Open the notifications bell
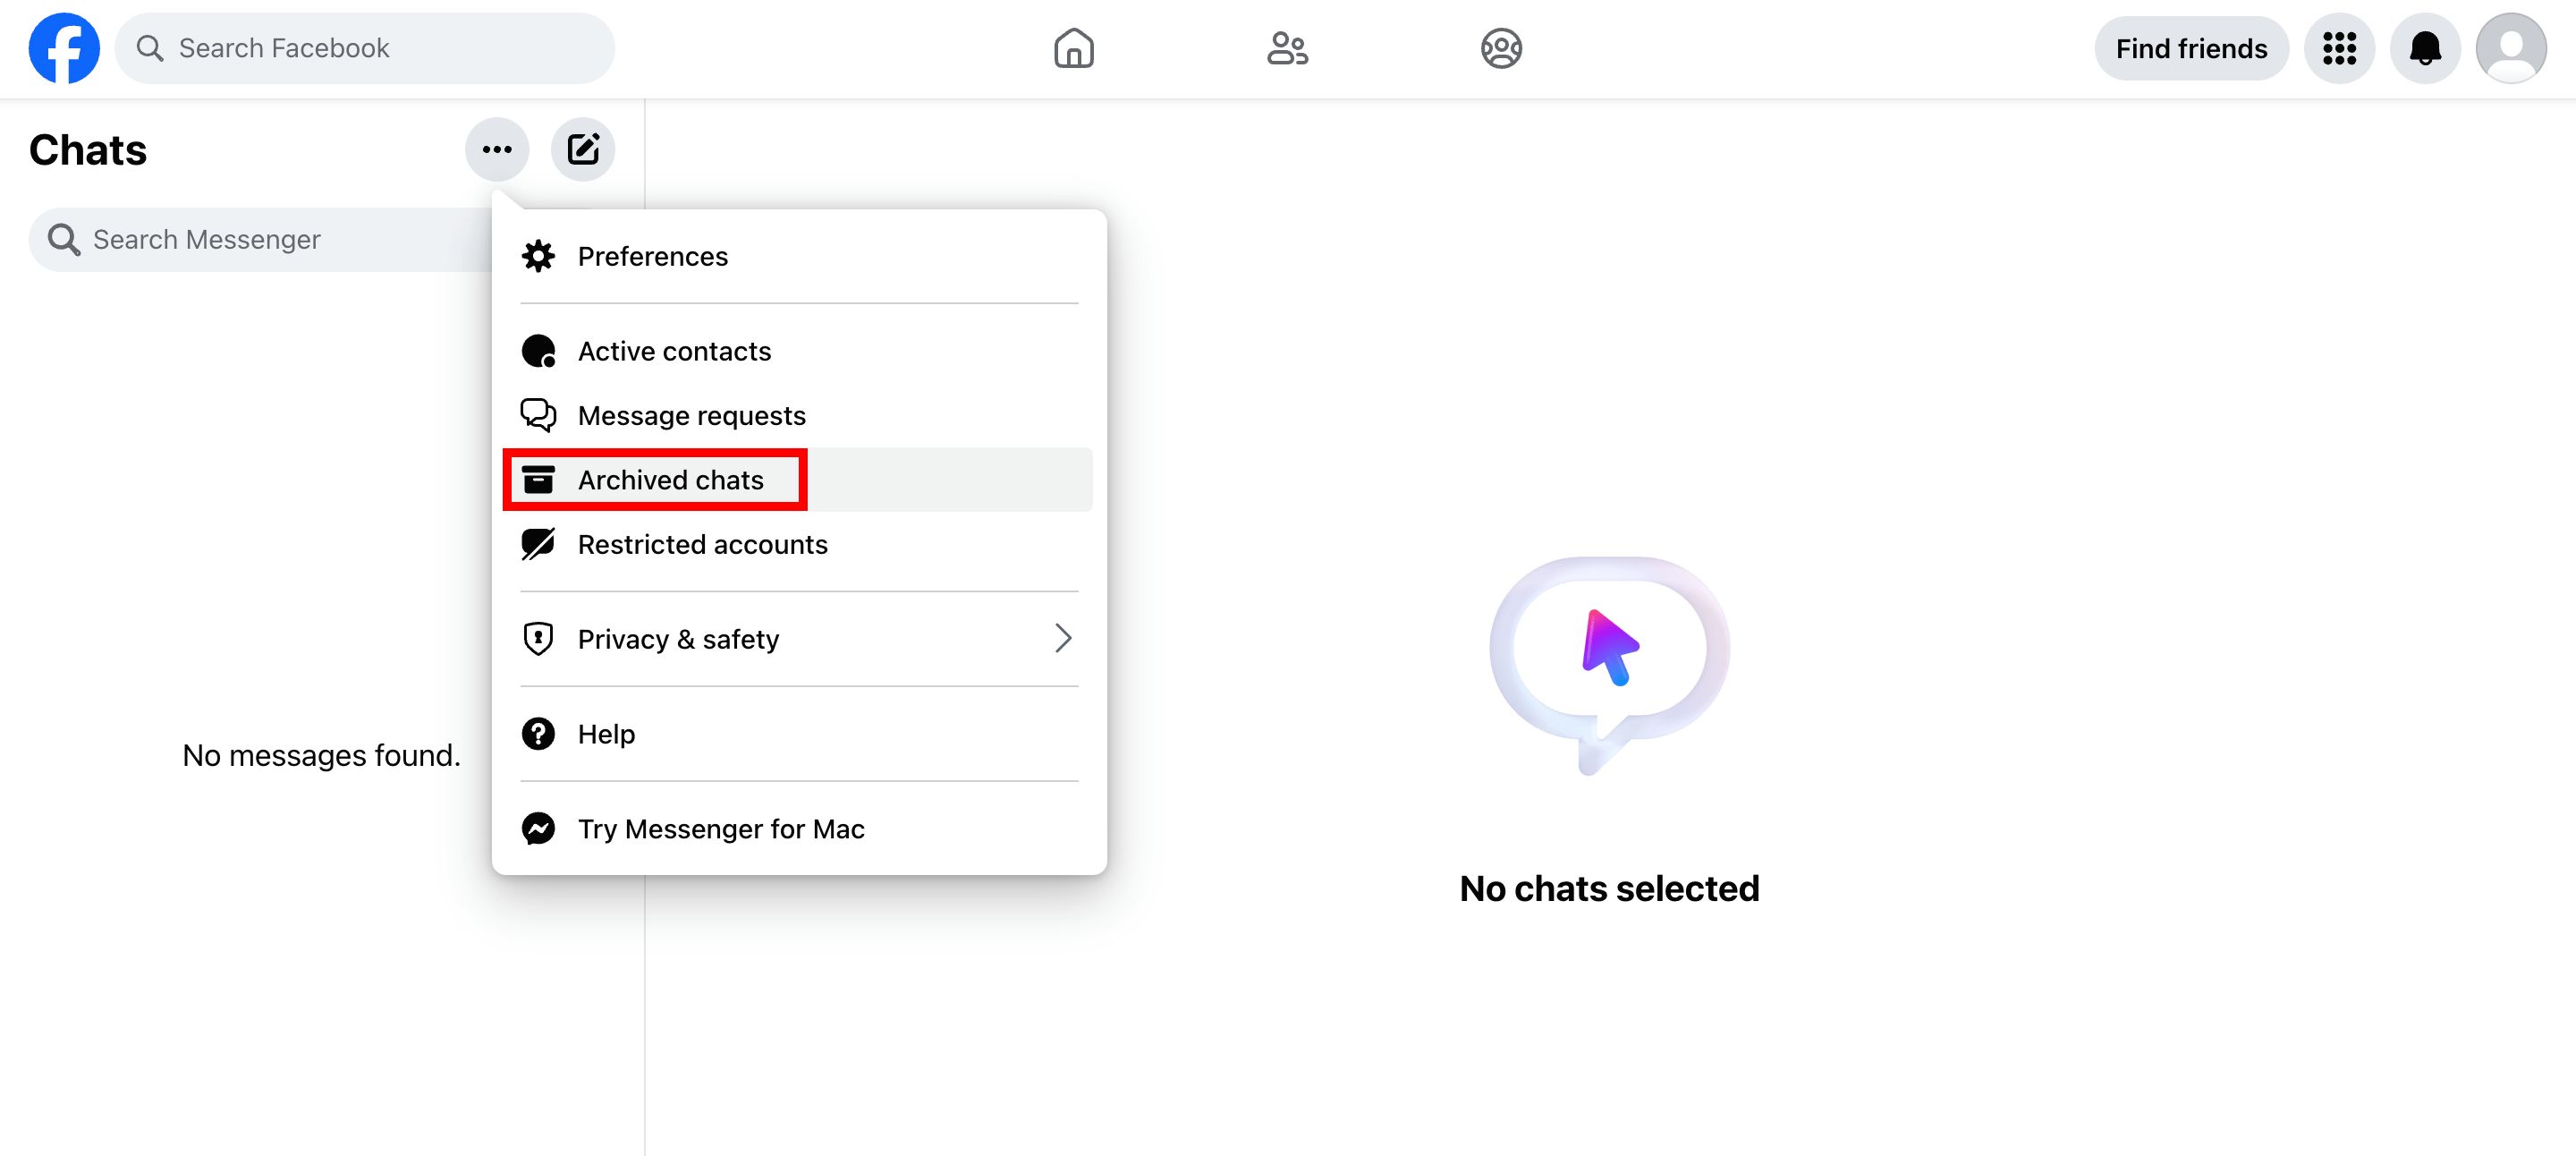The image size is (2576, 1156). coord(2425,47)
